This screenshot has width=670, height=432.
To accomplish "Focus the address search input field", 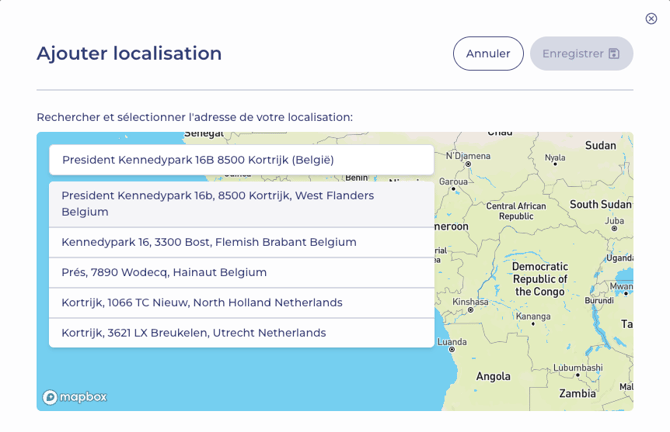I will click(x=241, y=160).
